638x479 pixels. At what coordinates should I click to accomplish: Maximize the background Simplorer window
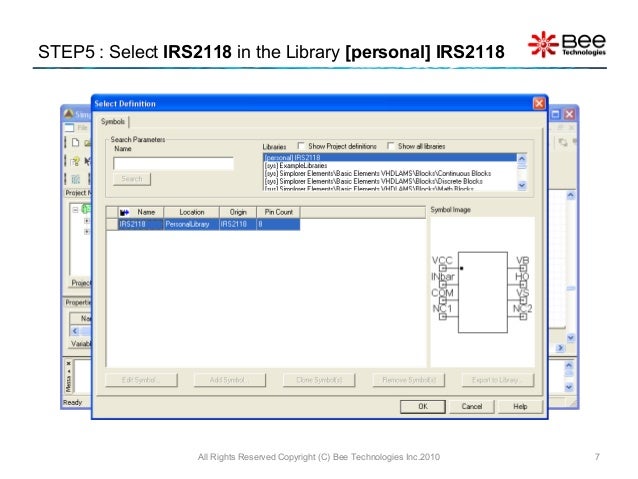point(556,114)
